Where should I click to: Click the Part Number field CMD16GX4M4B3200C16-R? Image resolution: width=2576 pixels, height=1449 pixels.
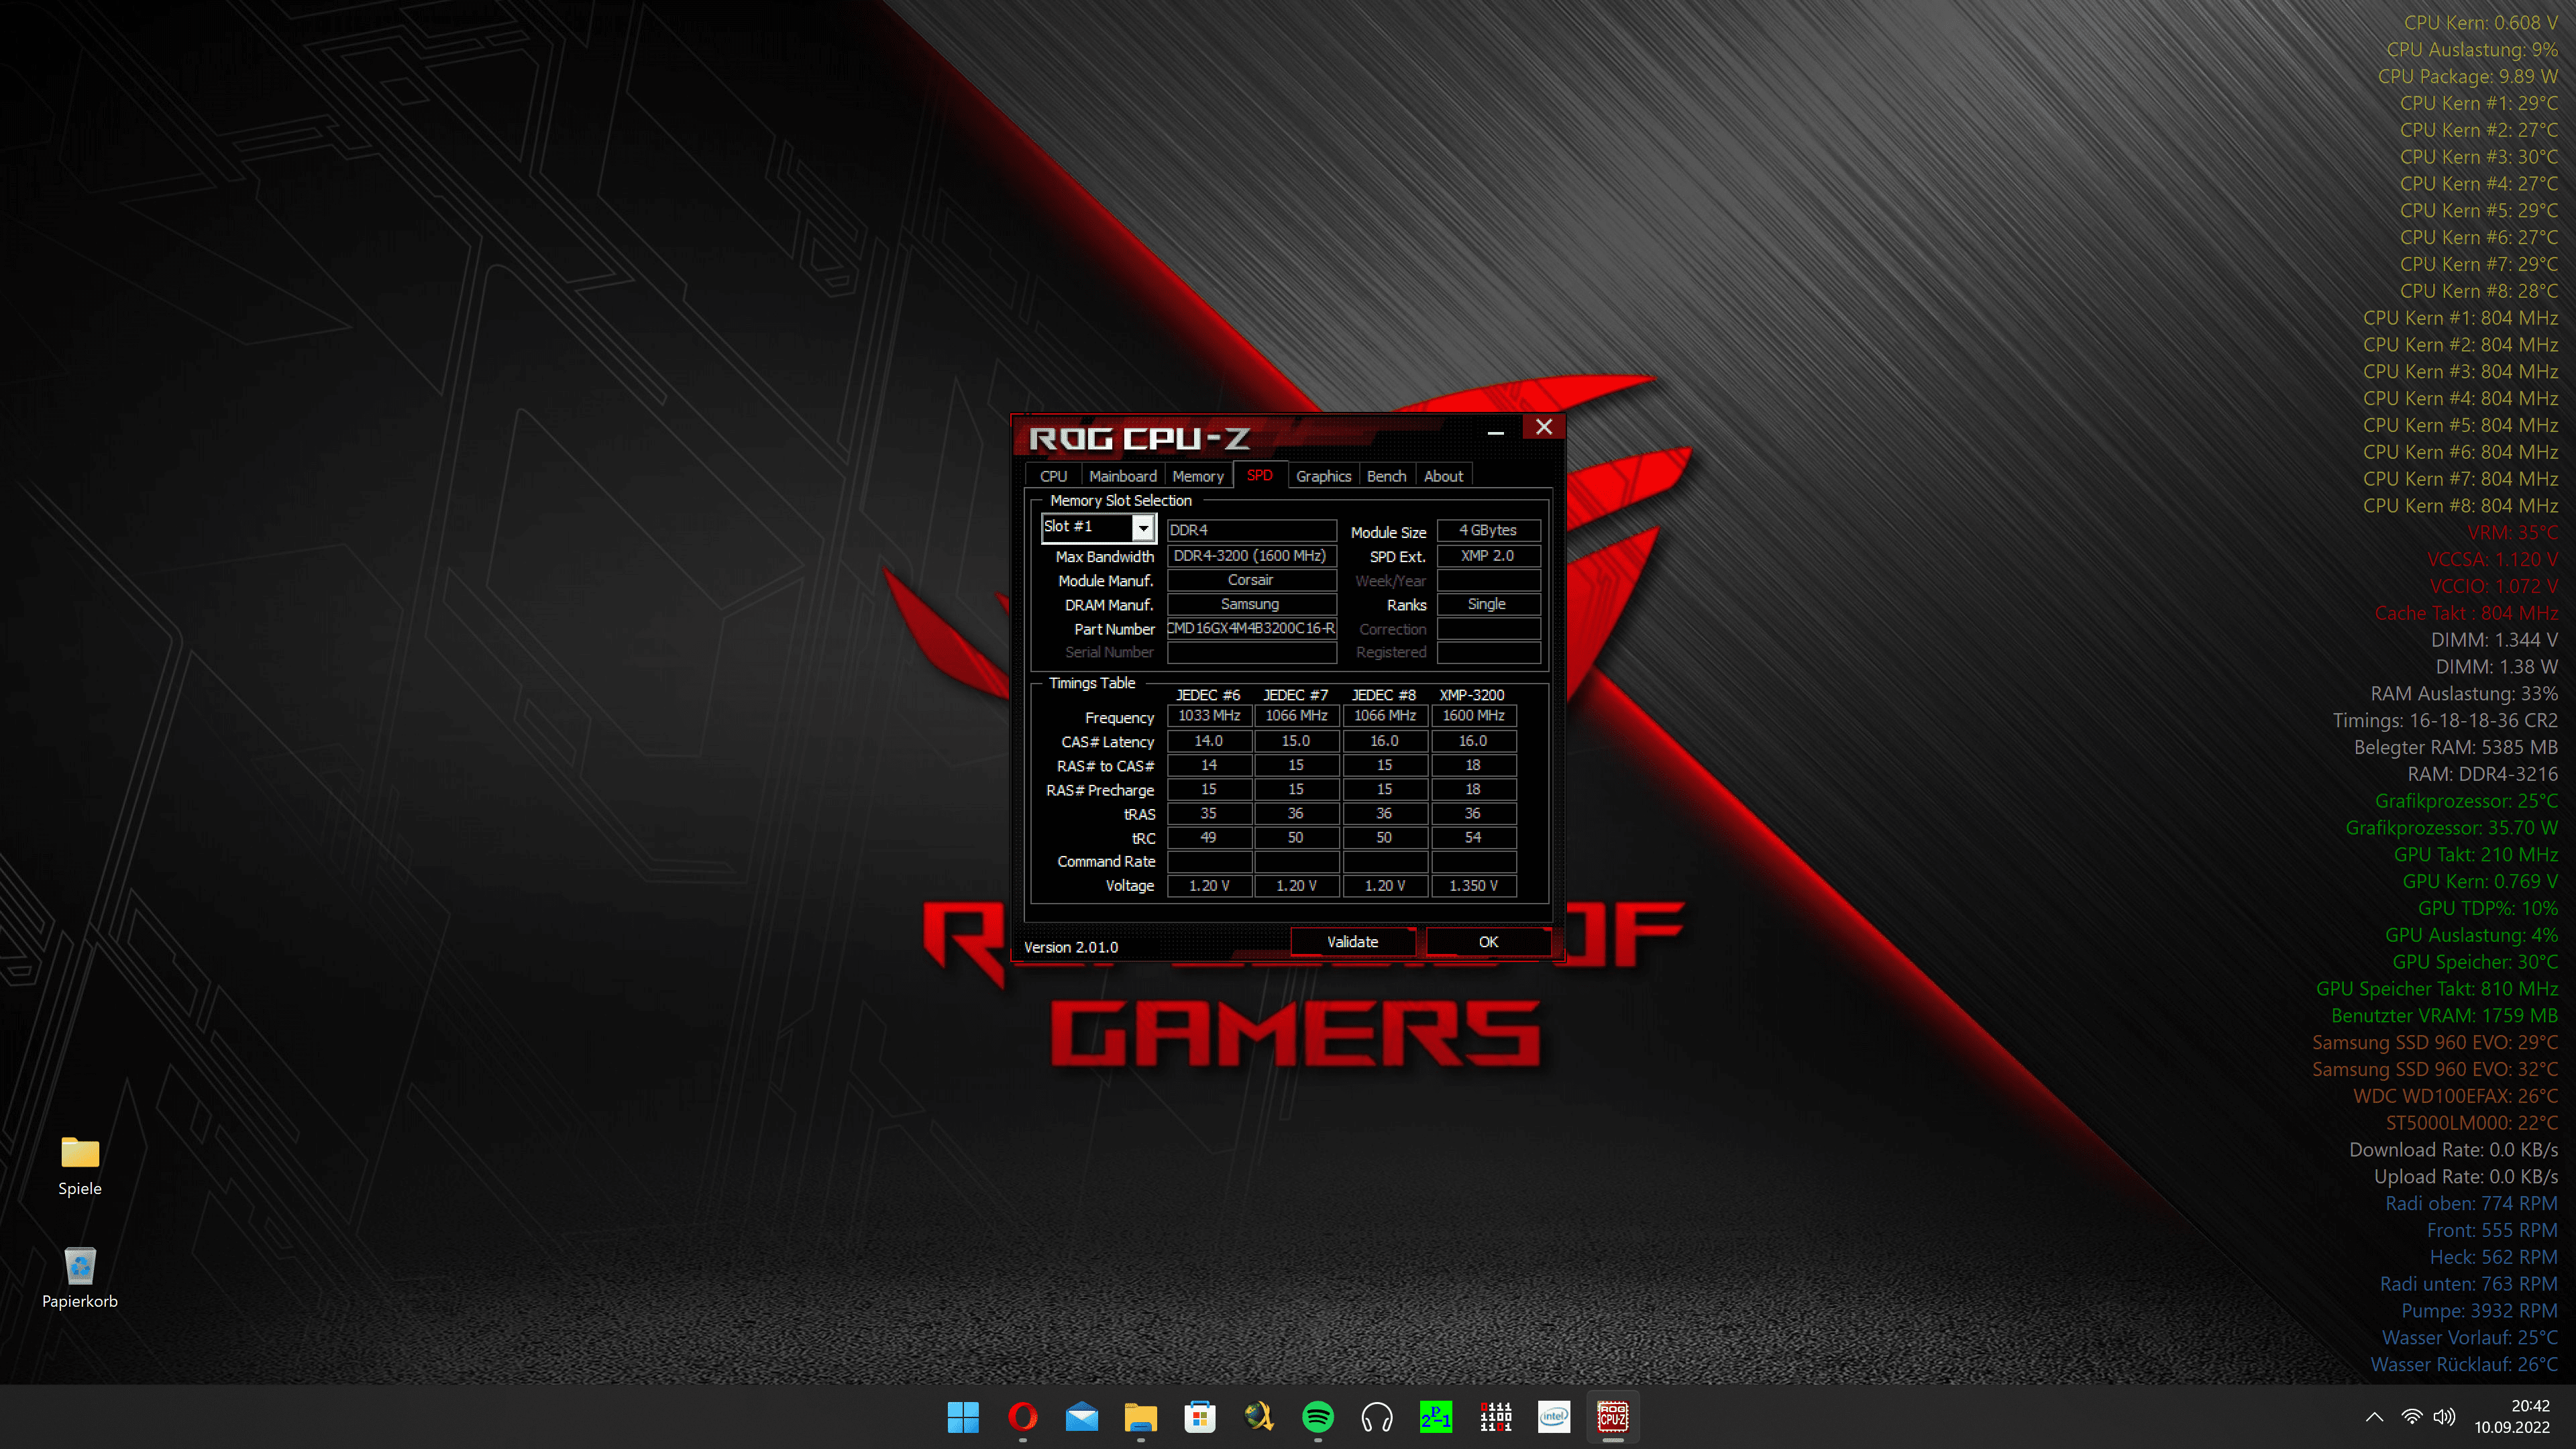click(1251, 628)
